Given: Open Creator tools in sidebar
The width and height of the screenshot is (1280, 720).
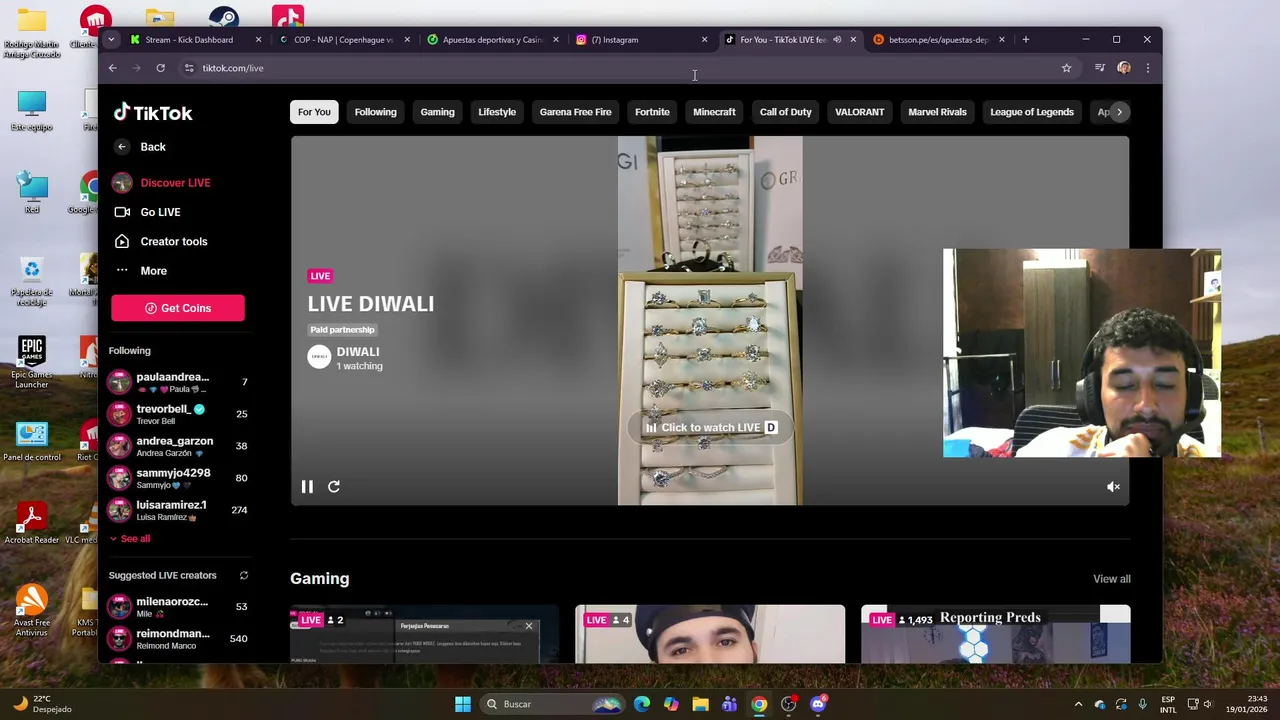Looking at the screenshot, I should (x=161, y=241).
